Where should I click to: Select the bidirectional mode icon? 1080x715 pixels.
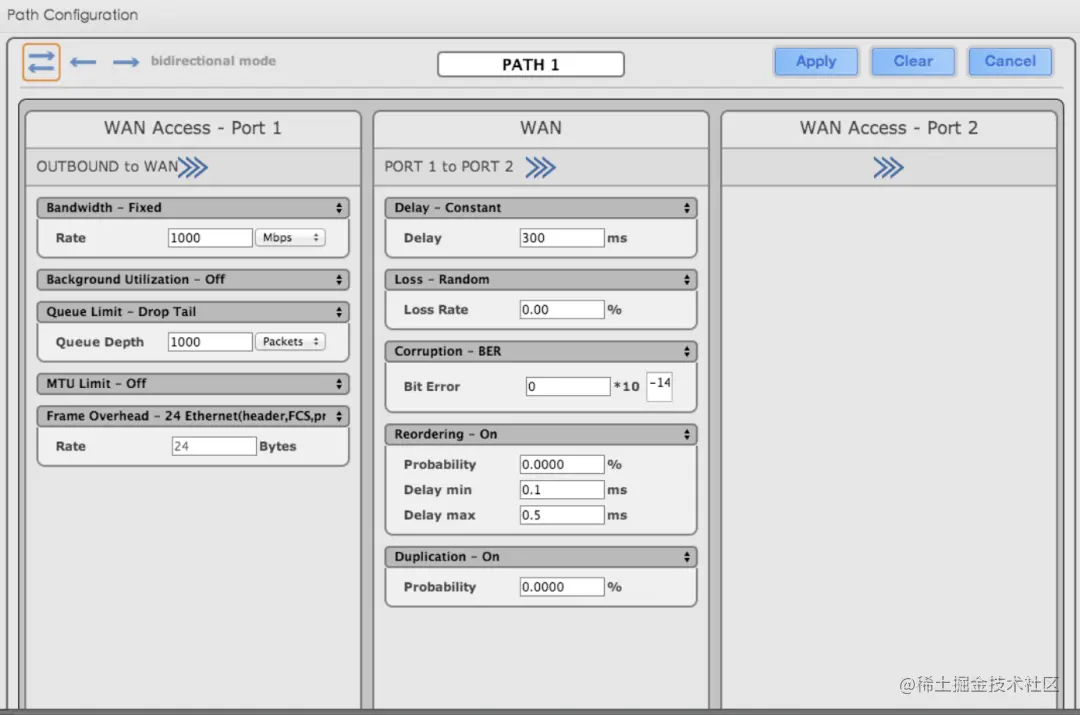tap(41, 62)
